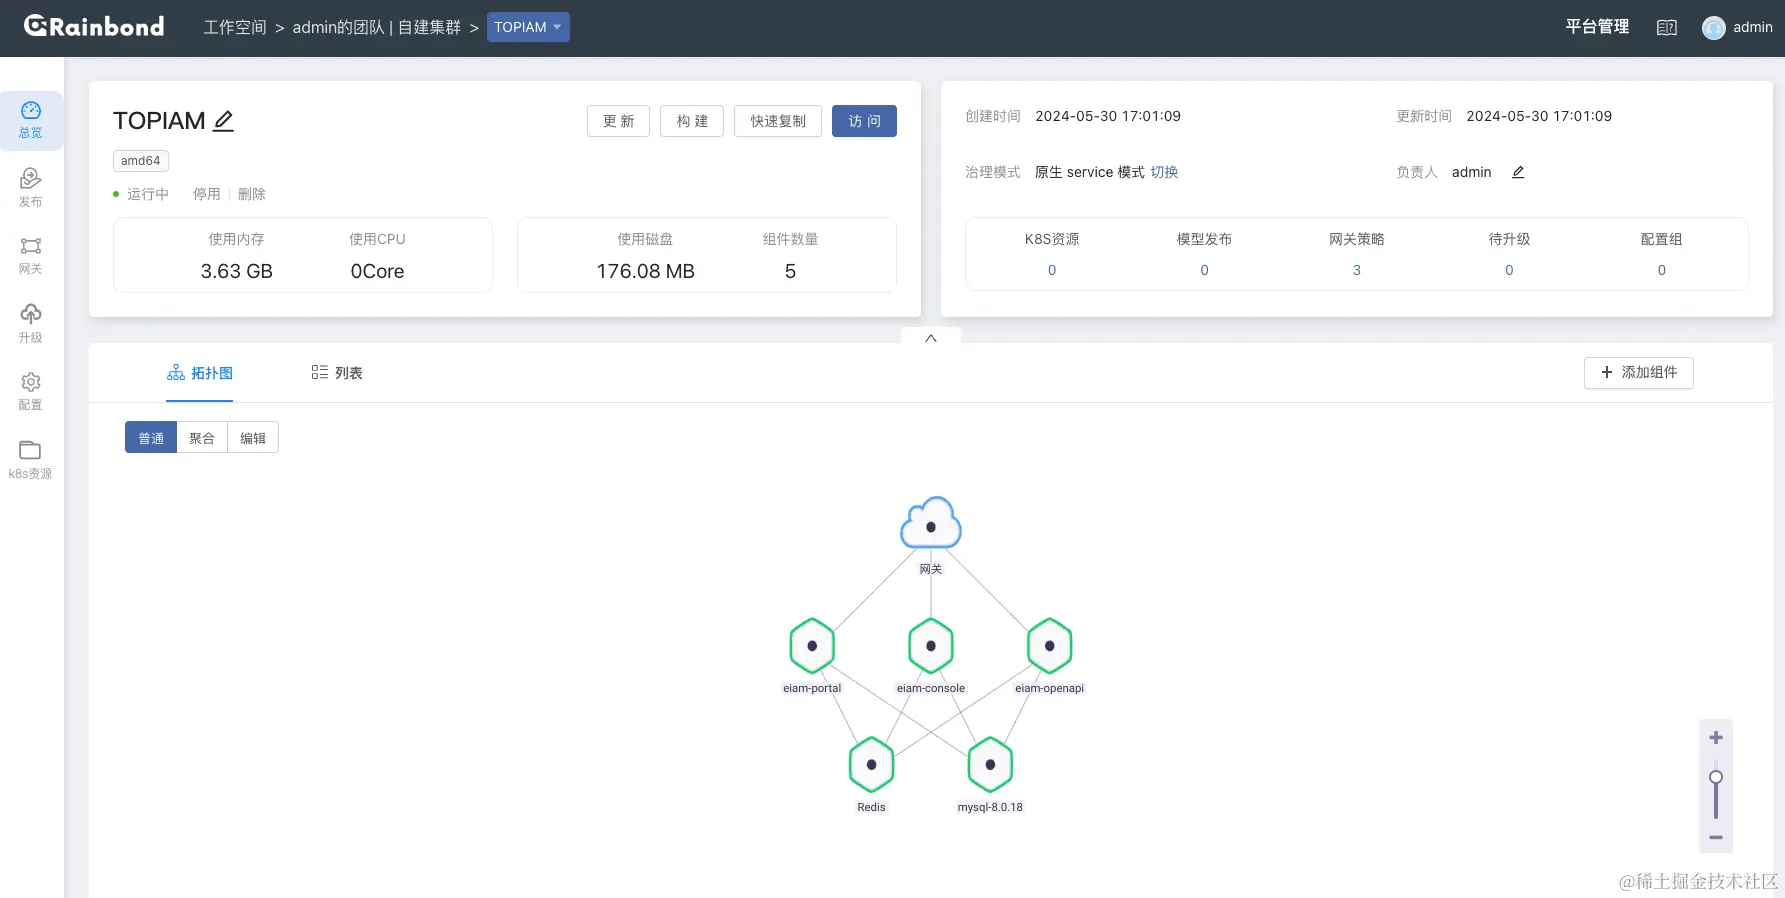Open the 网关 gateway sidebar item
Viewport: 1785px width, 898px height.
pyautogui.click(x=31, y=256)
